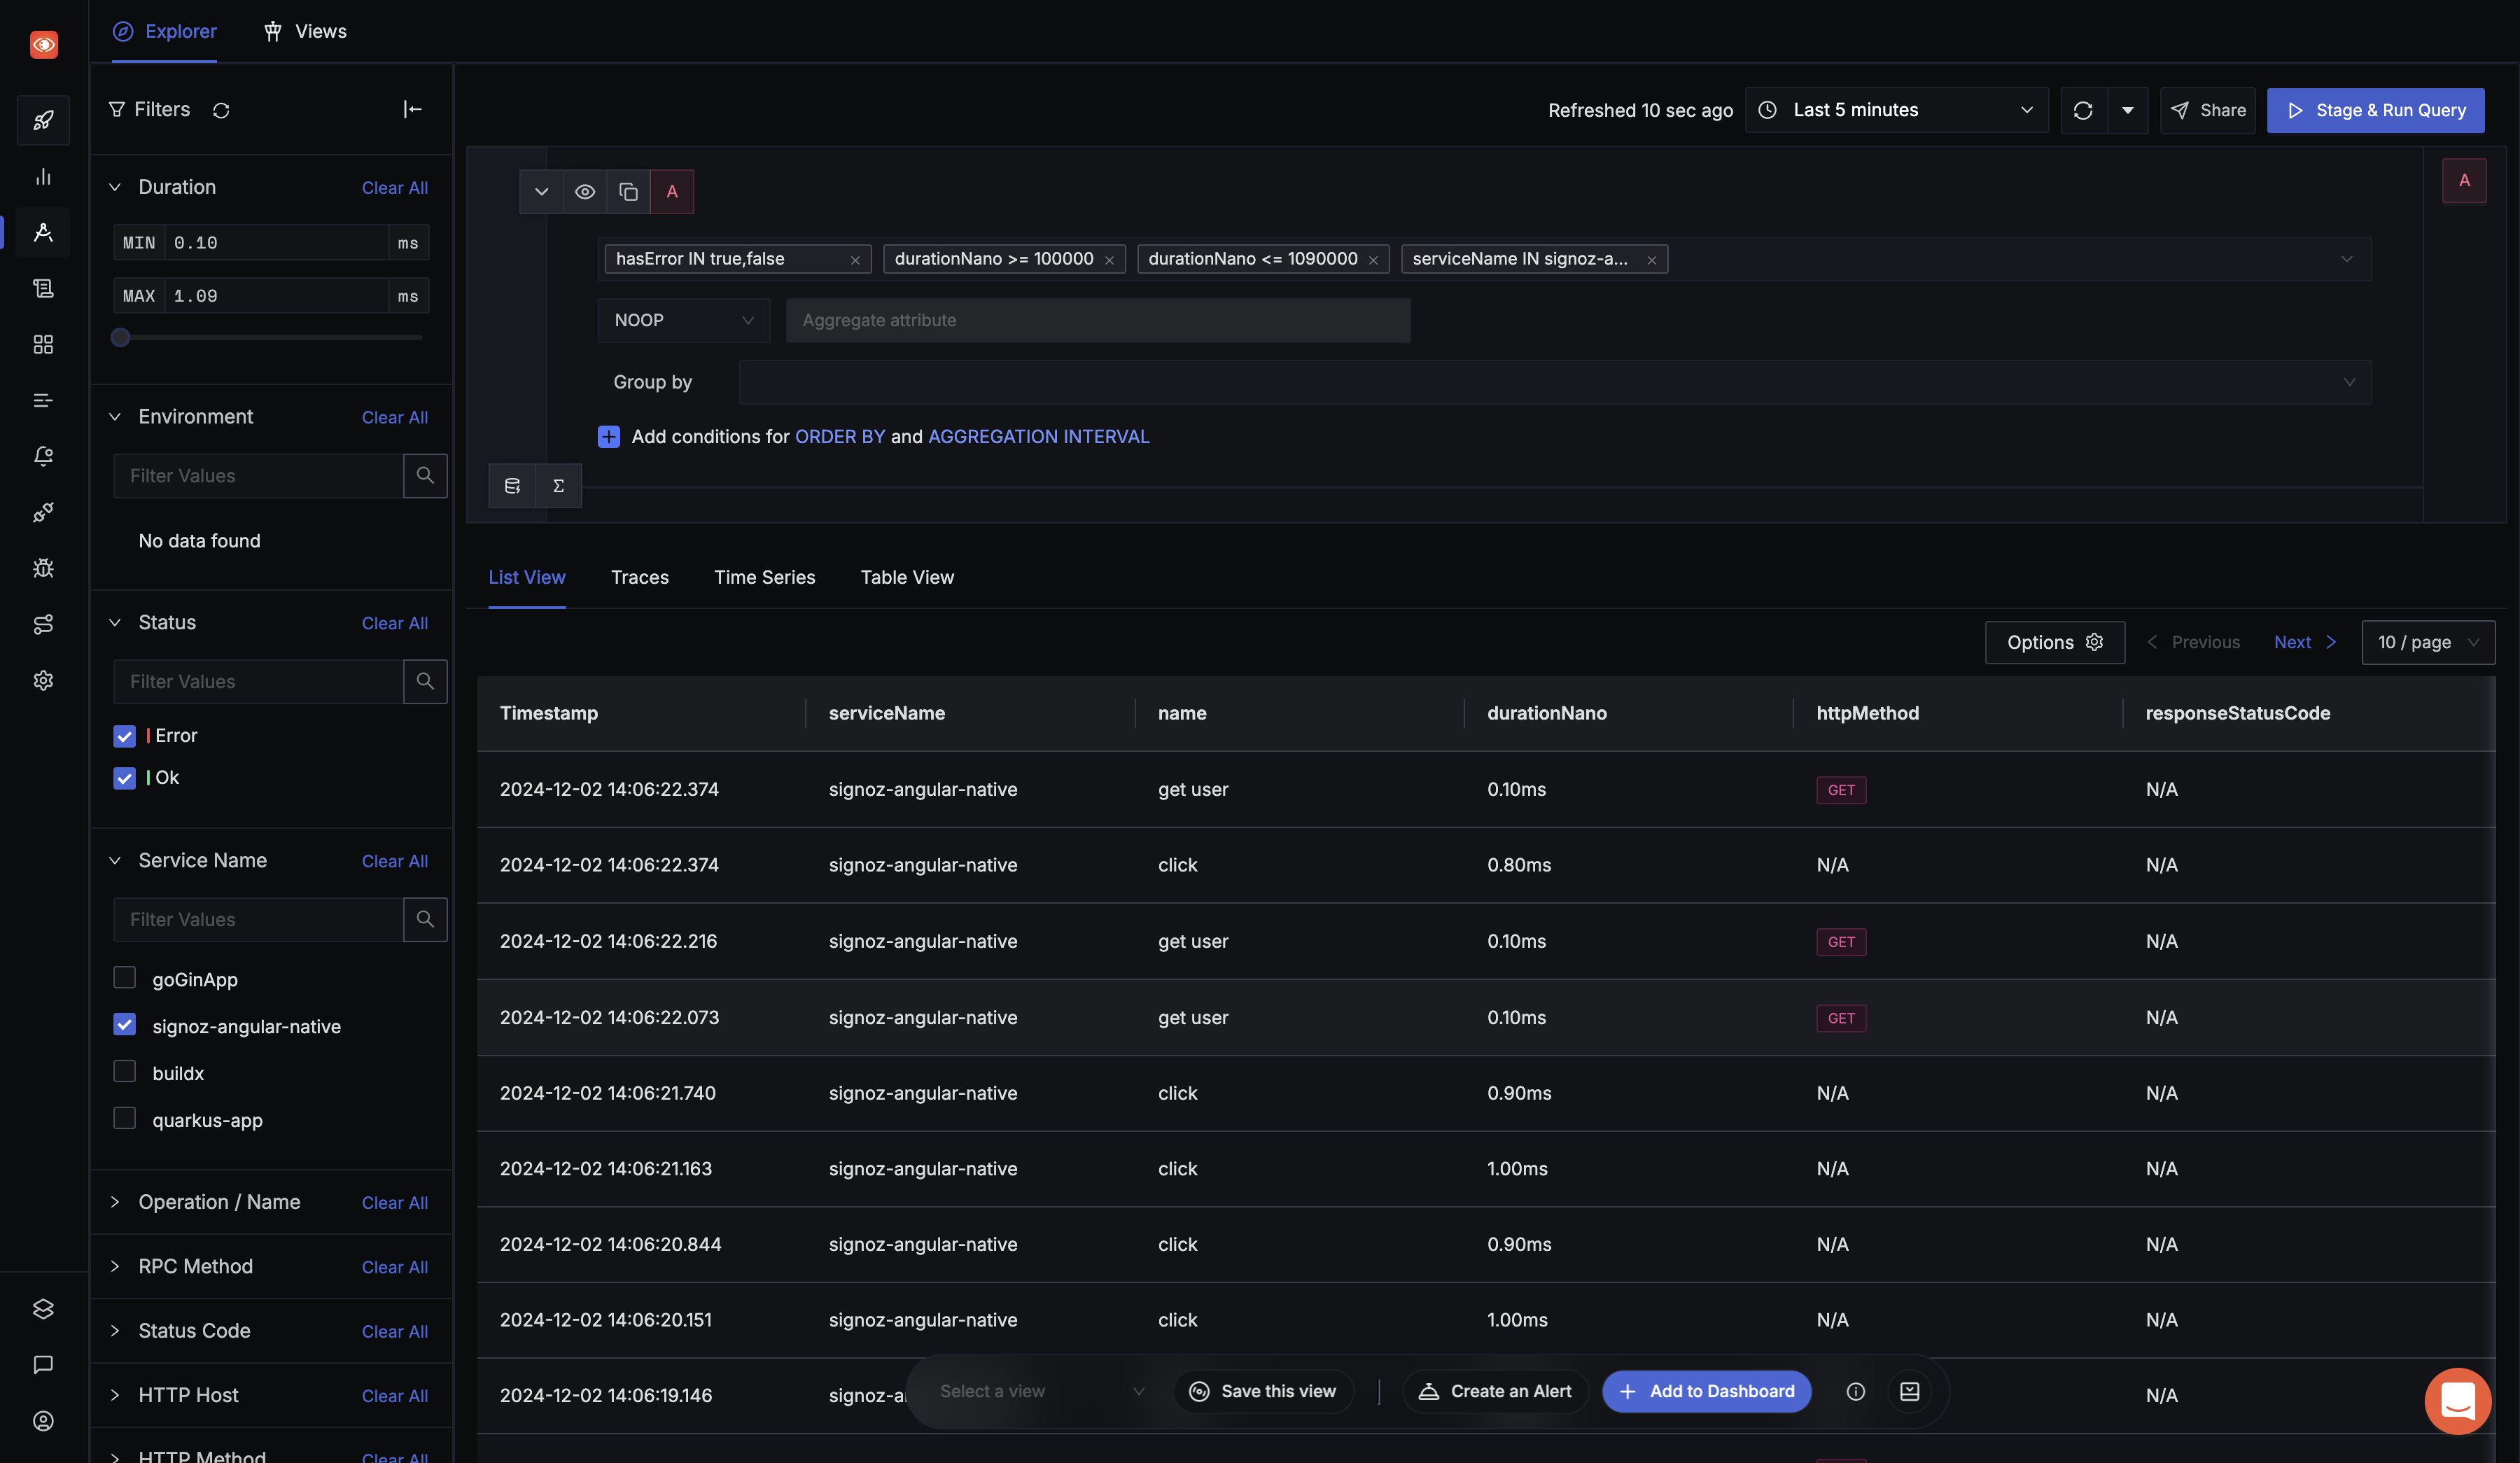Expand RPC Method filter section
The height and width of the screenshot is (1463, 2520).
115,1267
